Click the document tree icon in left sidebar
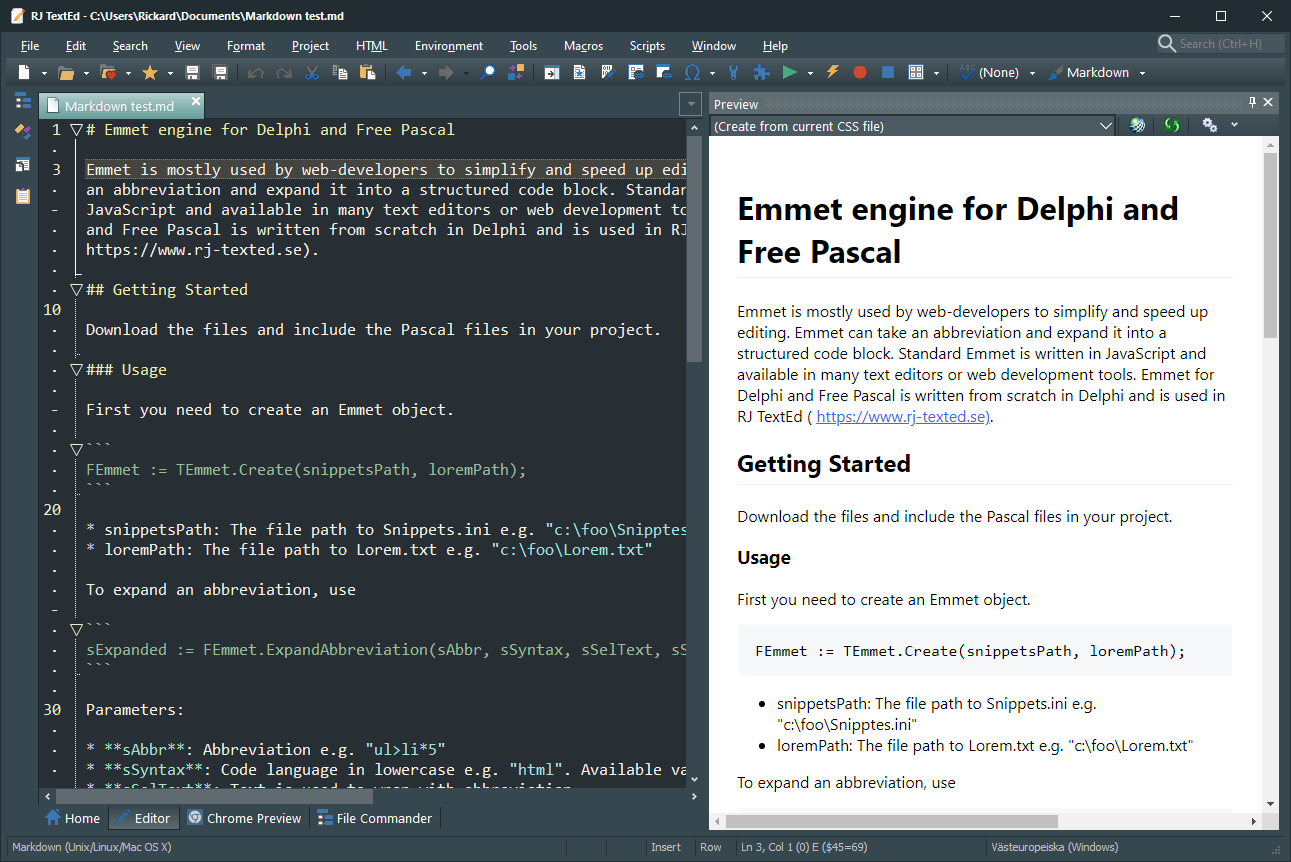This screenshot has width=1291, height=862. click(x=23, y=100)
